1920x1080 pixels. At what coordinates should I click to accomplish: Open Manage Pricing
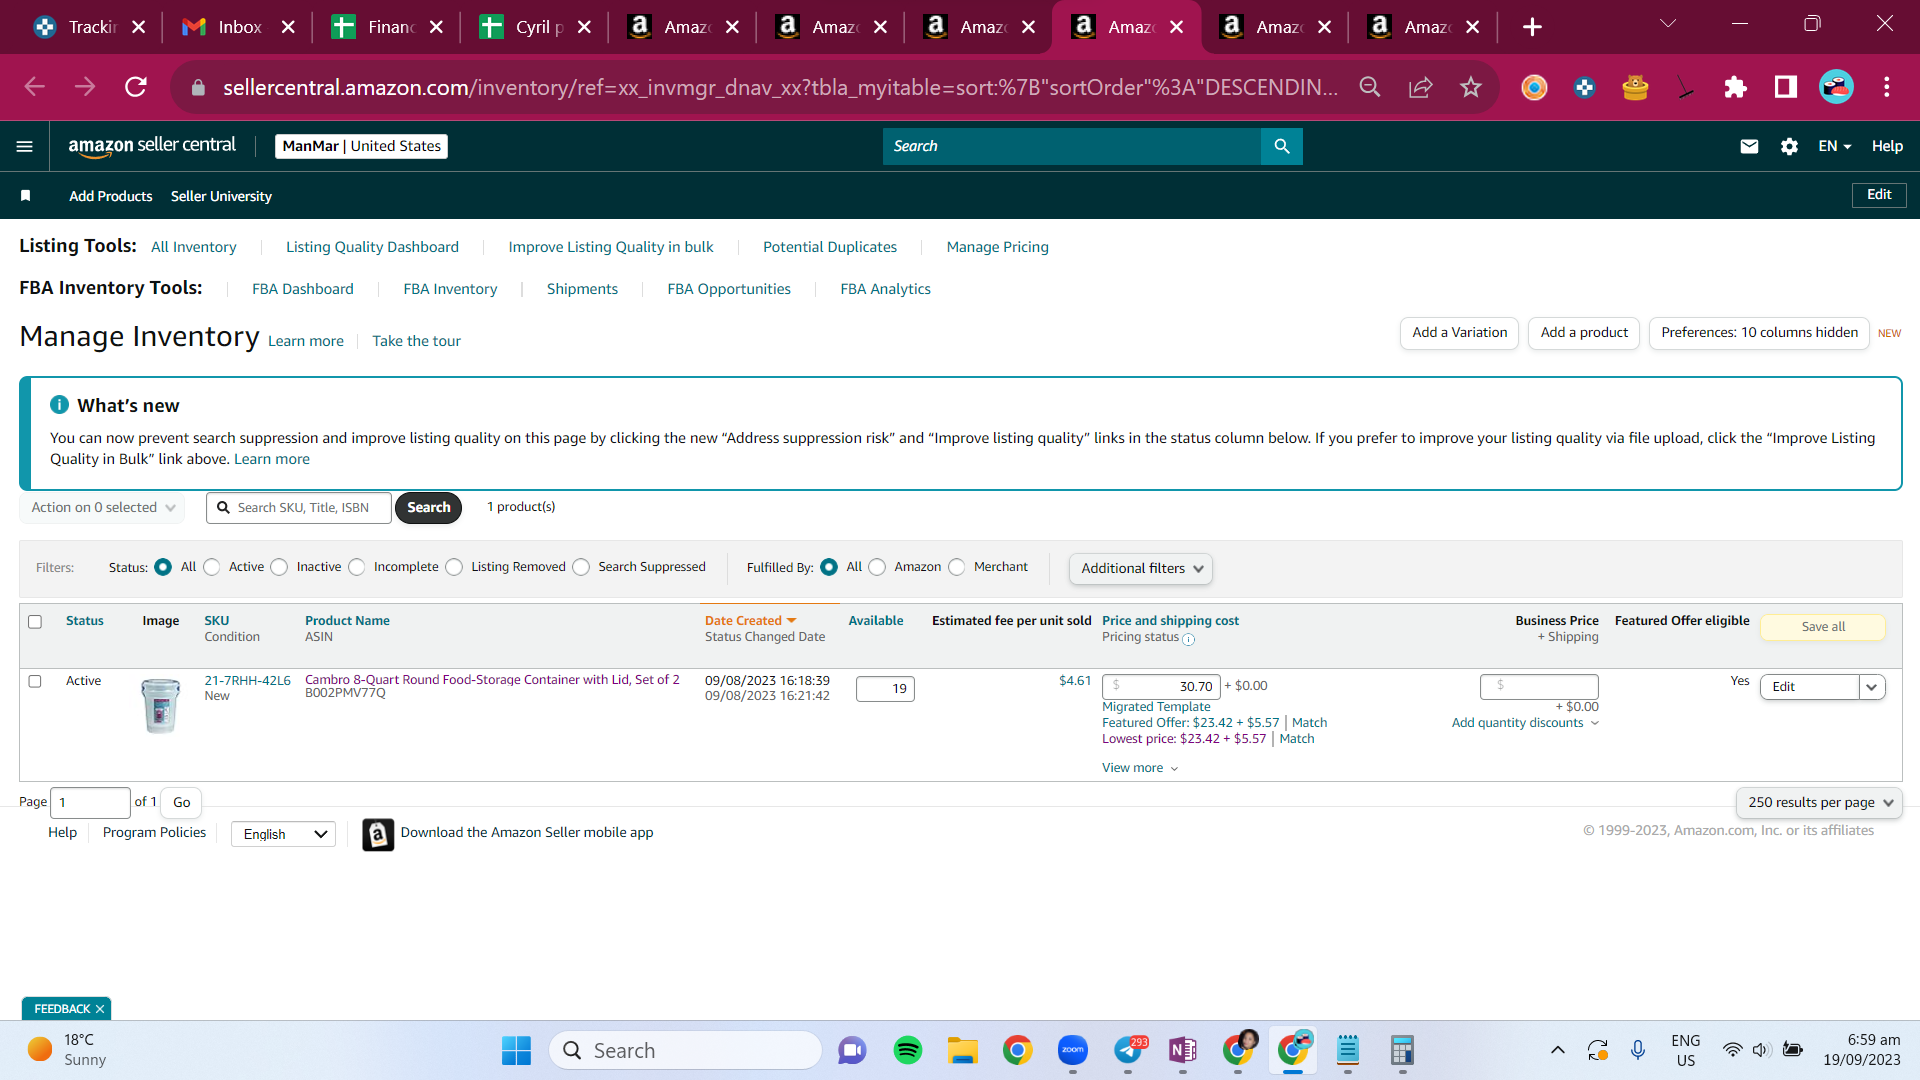998,247
